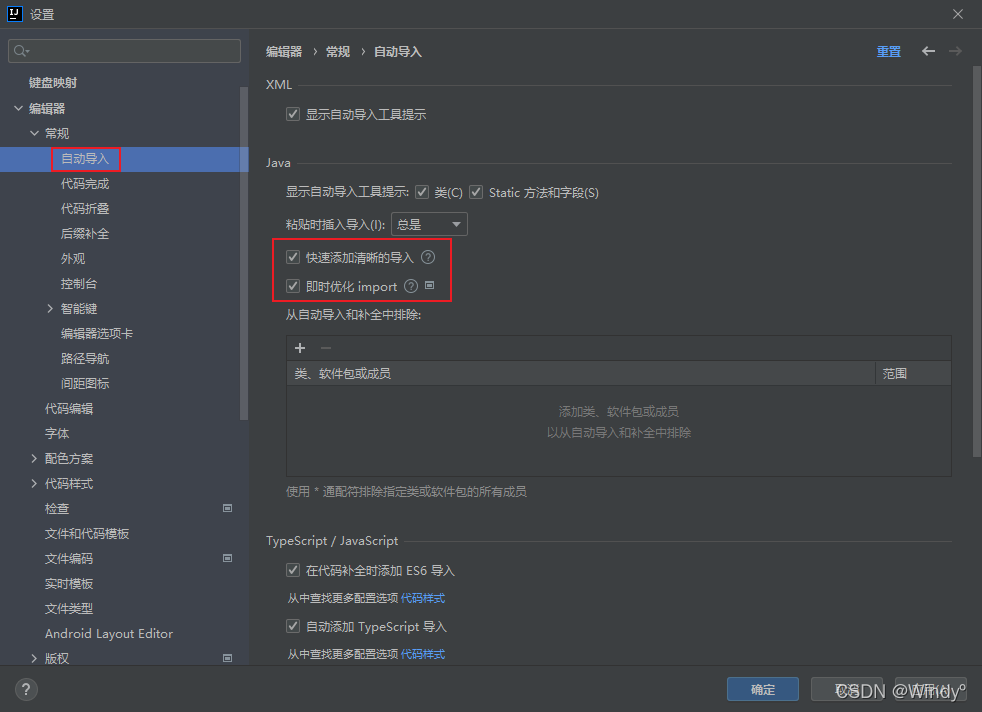The height and width of the screenshot is (712, 982).
Task: Select 代码完成 in settings tree
Action: pyautogui.click(x=85, y=183)
